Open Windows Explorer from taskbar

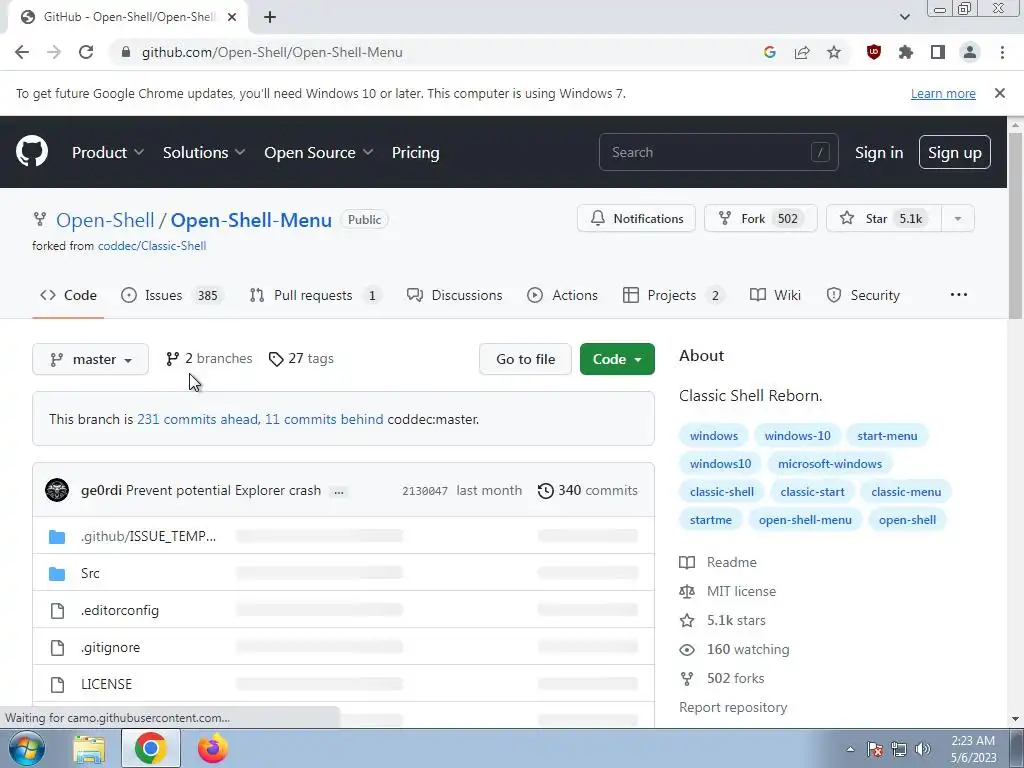pyautogui.click(x=89, y=748)
